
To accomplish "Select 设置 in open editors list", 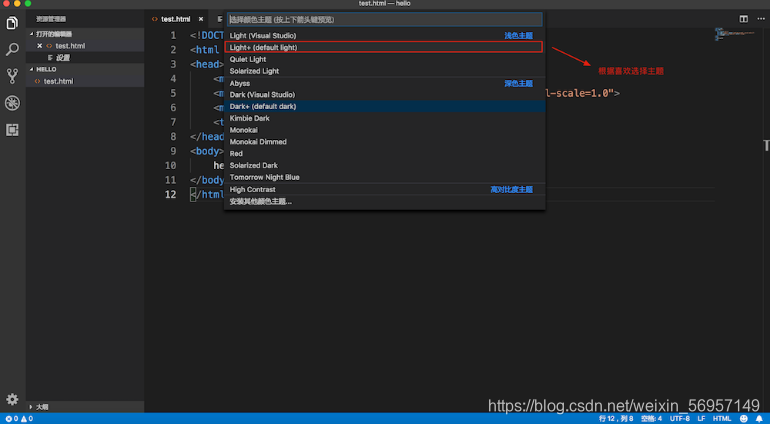I will [85, 57].
